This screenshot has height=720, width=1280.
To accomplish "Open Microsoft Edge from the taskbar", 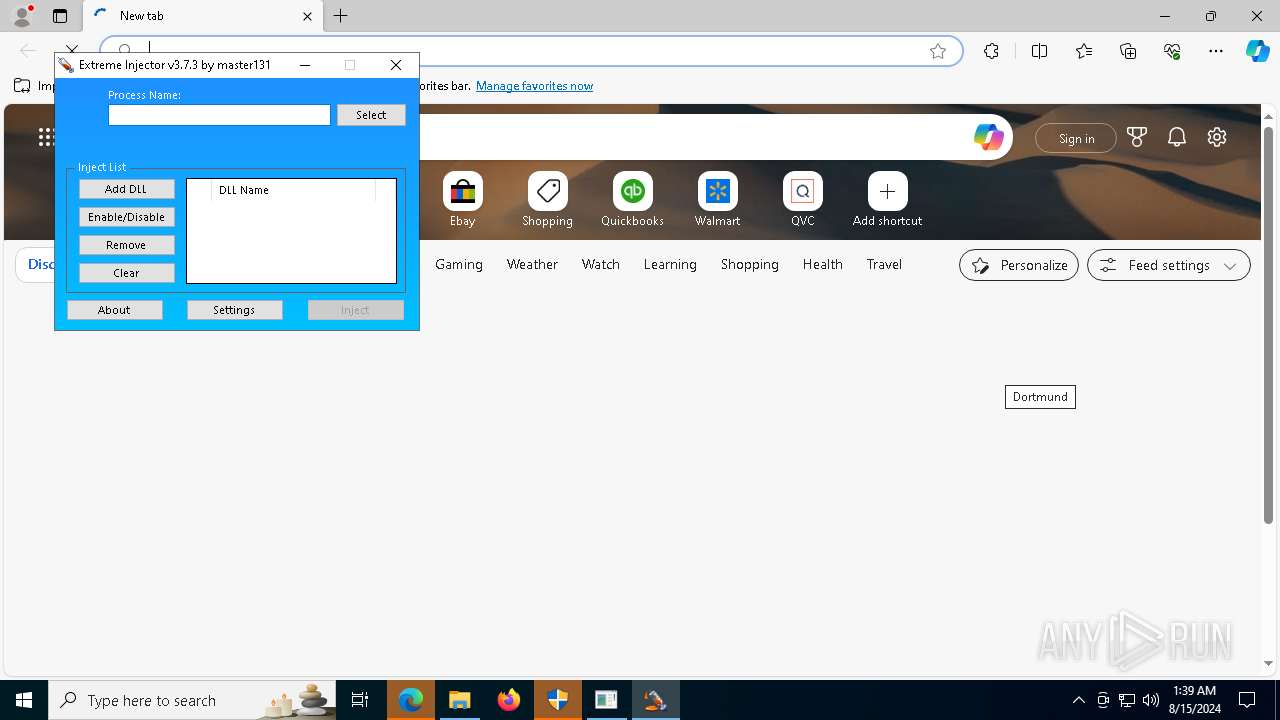I will click(x=411, y=700).
